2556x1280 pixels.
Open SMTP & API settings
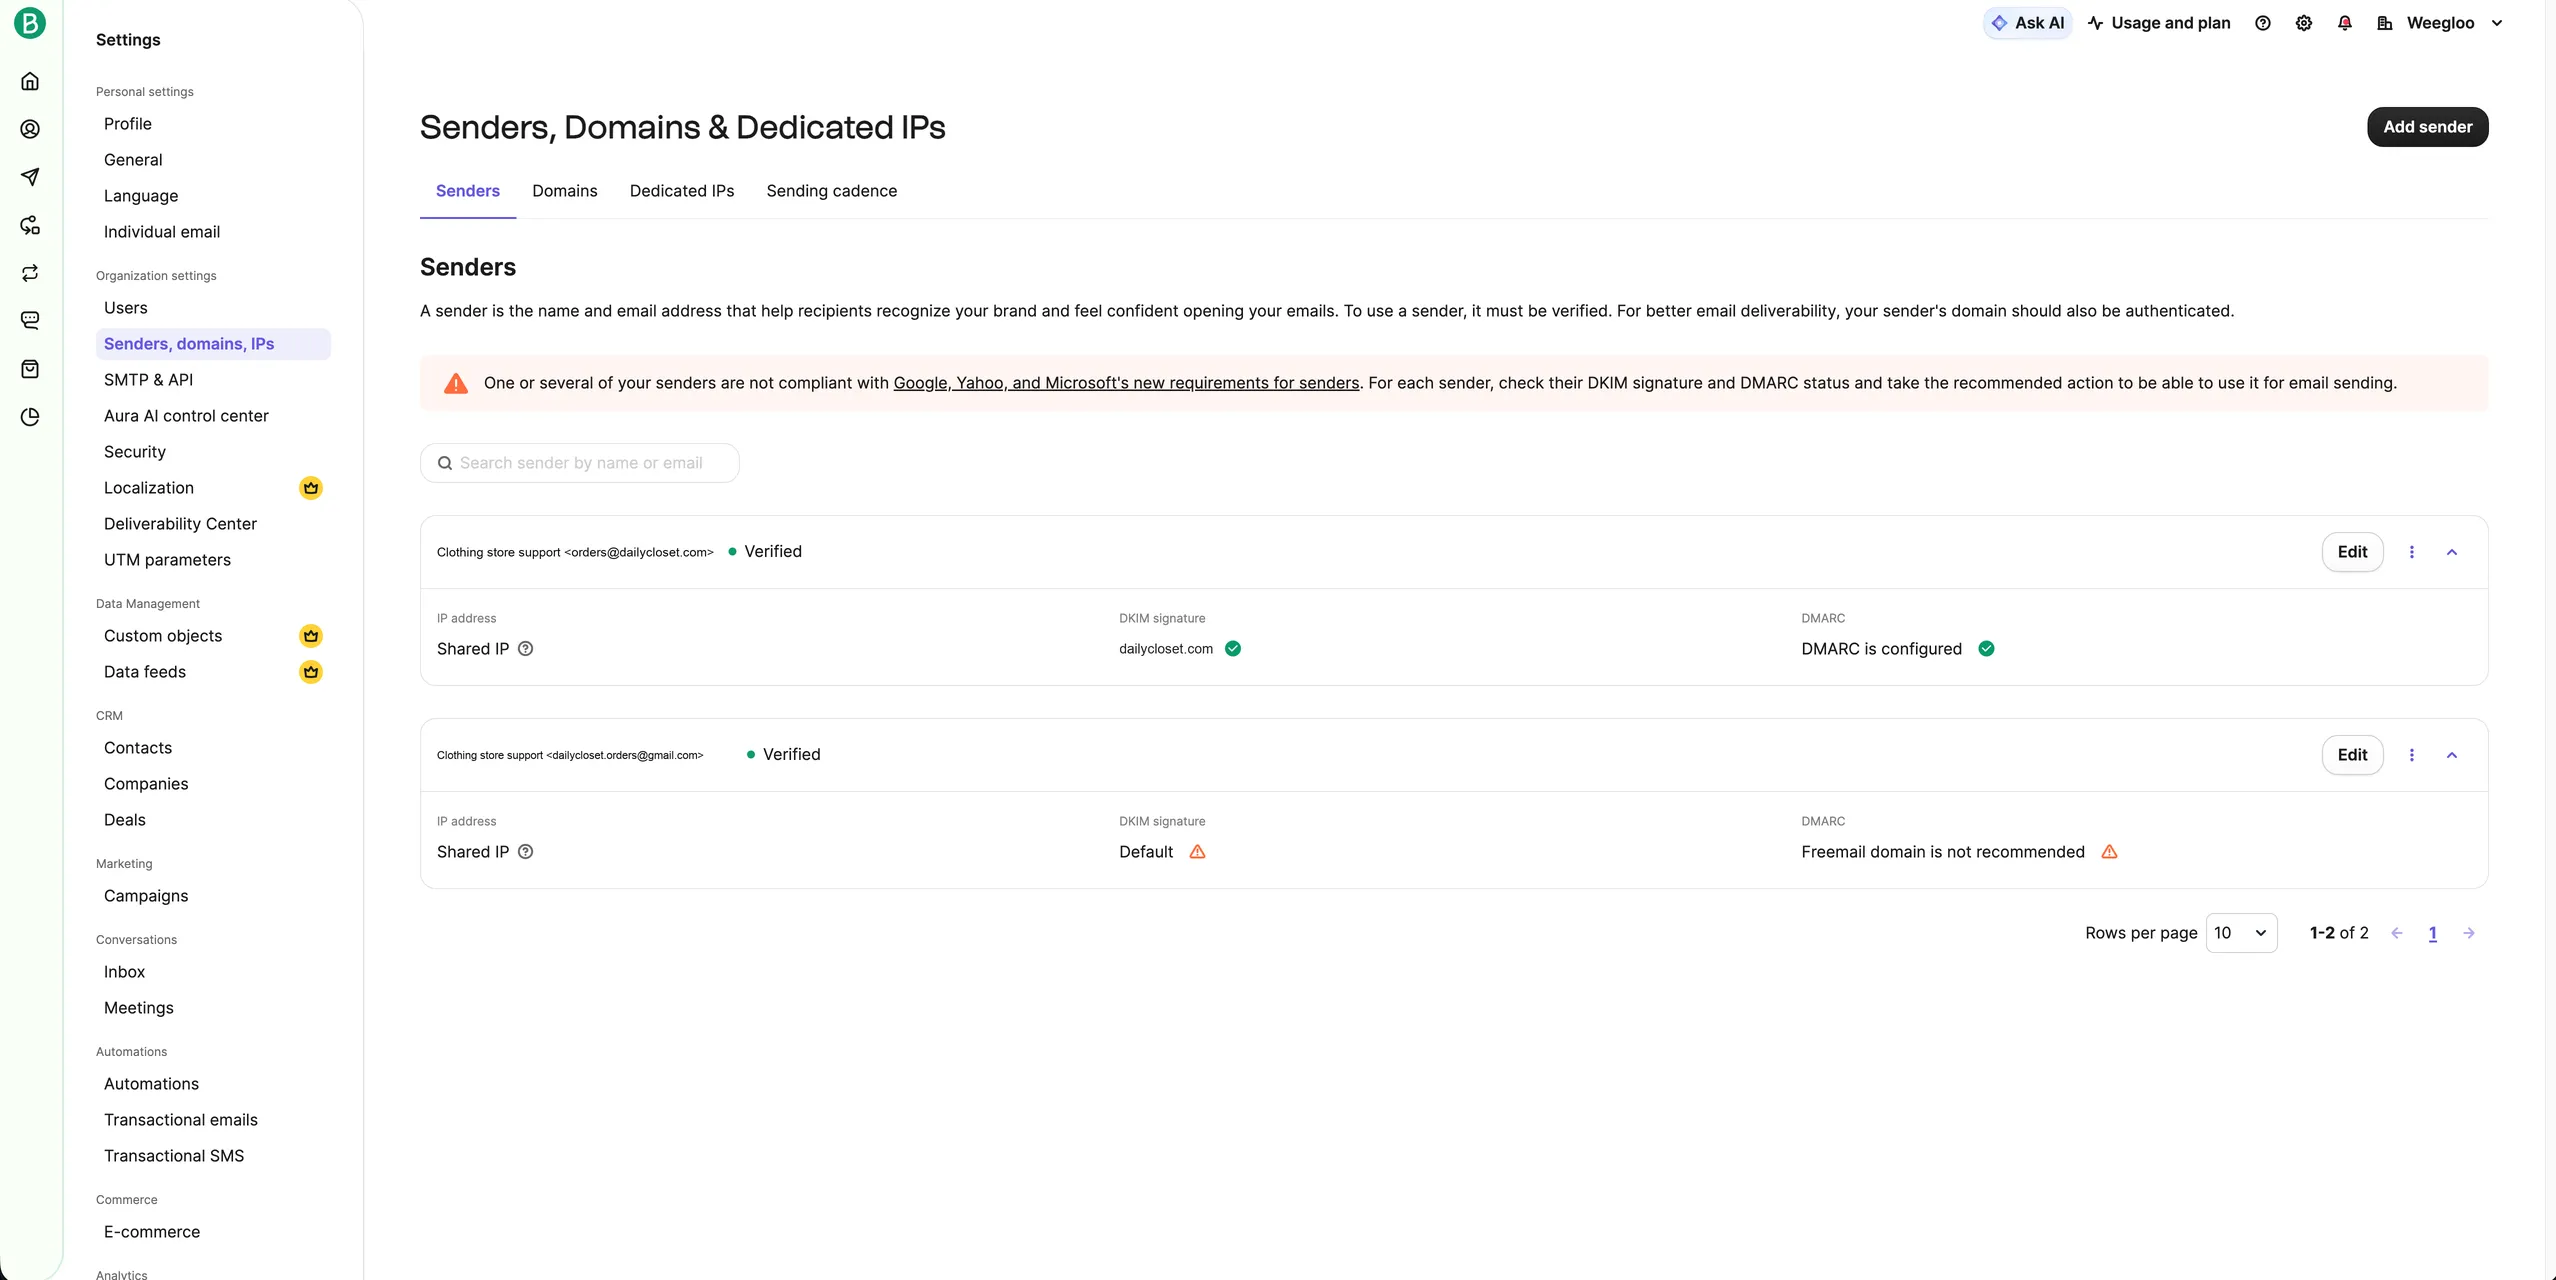(149, 380)
